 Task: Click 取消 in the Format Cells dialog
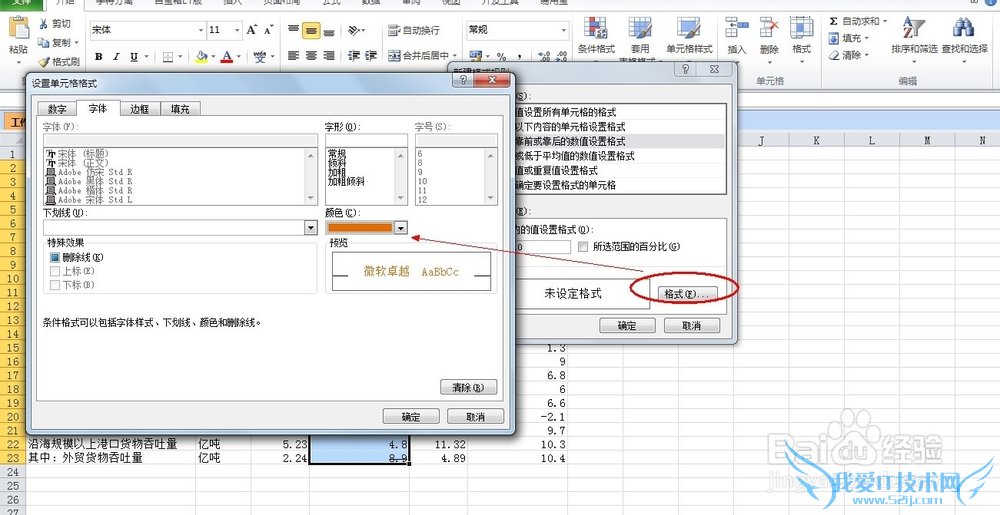coord(475,417)
